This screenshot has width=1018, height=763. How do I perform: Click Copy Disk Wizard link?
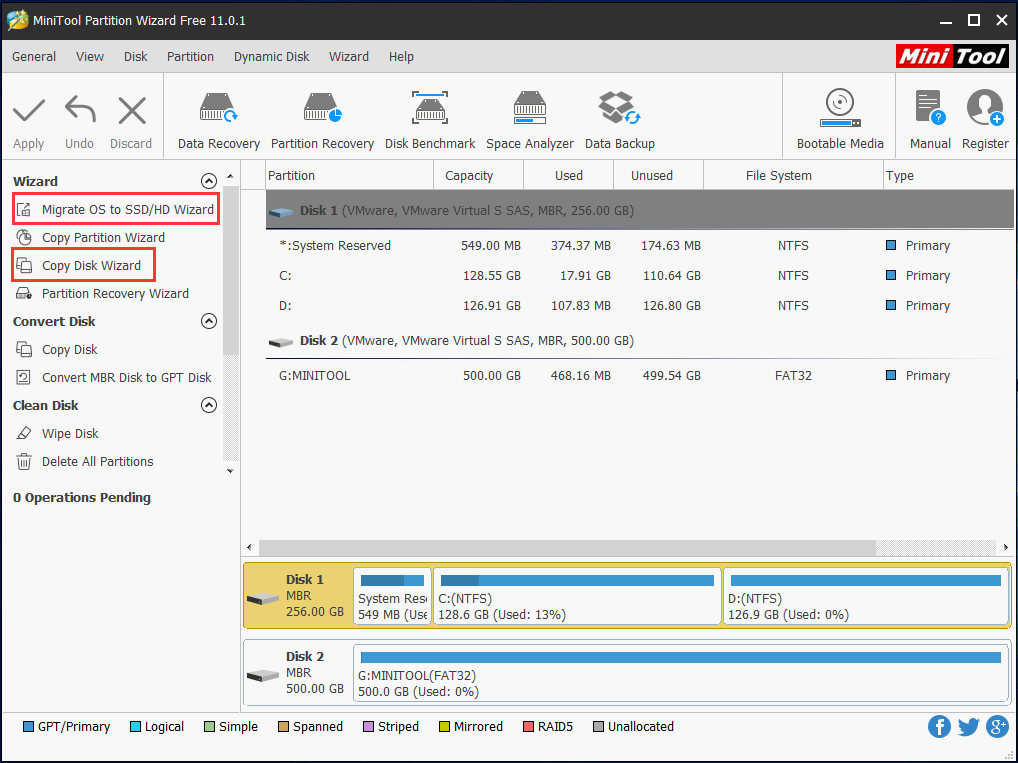(92, 265)
